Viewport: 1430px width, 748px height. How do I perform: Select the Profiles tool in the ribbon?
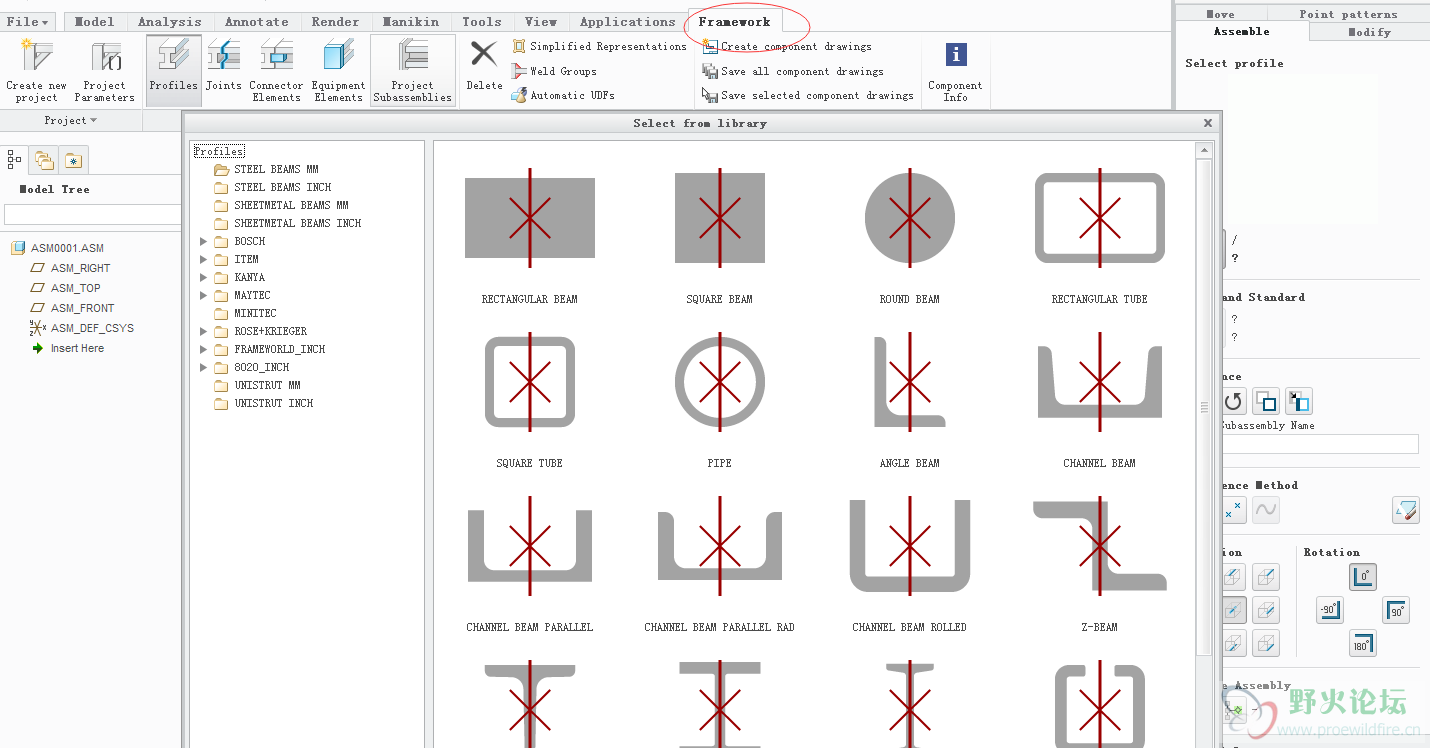coord(174,70)
